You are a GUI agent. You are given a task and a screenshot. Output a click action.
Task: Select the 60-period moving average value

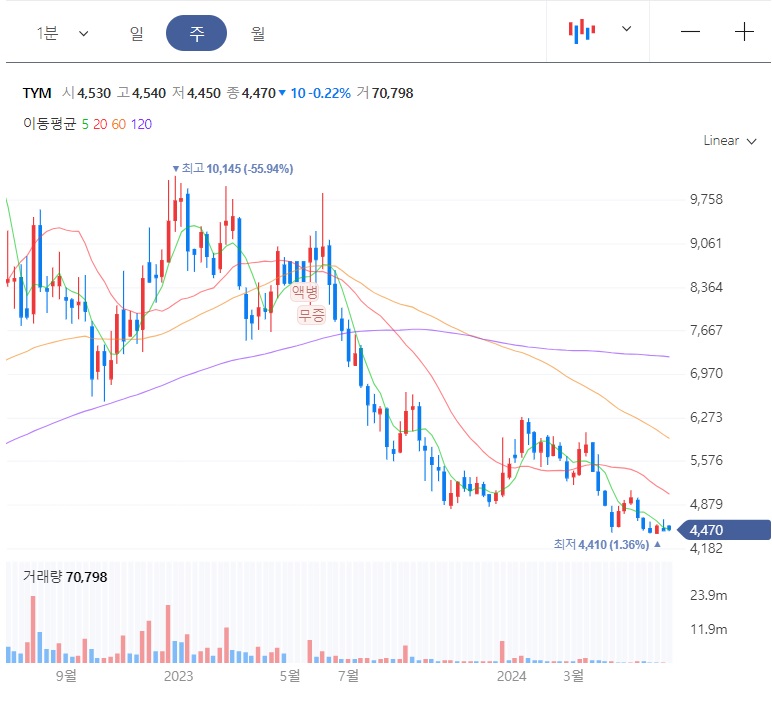pos(119,124)
